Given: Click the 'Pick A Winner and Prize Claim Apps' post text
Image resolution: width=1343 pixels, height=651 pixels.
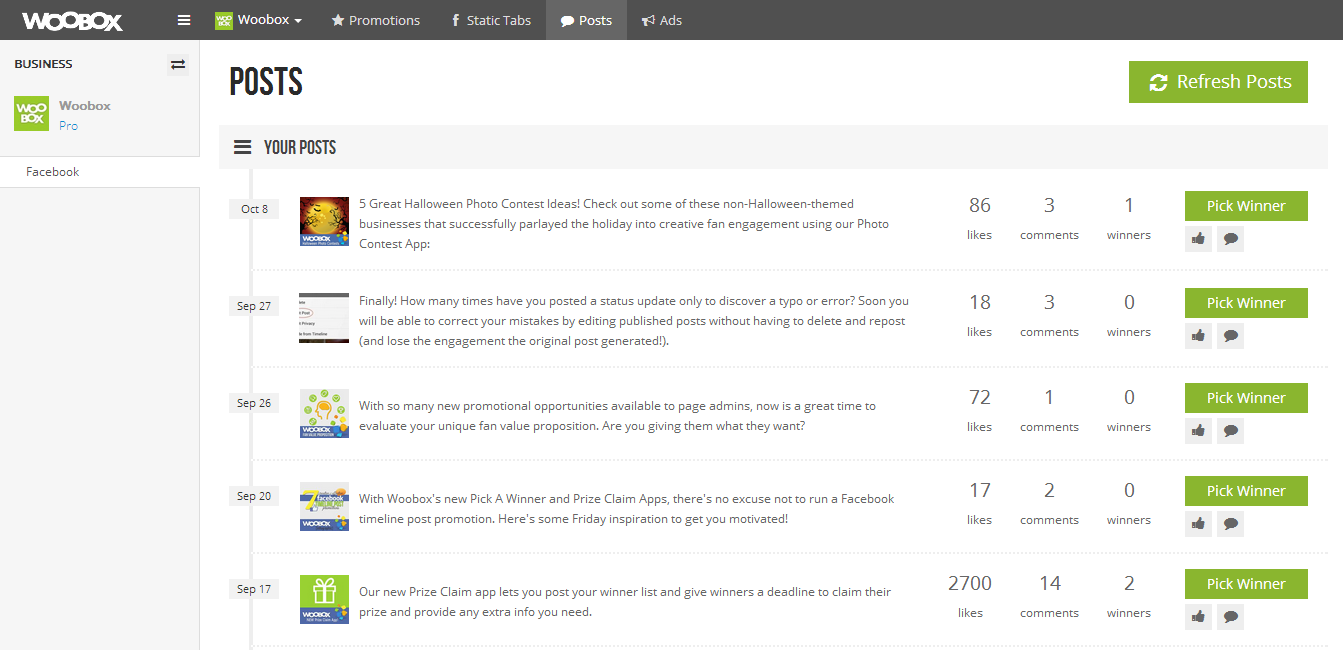Looking at the screenshot, I should pos(627,509).
